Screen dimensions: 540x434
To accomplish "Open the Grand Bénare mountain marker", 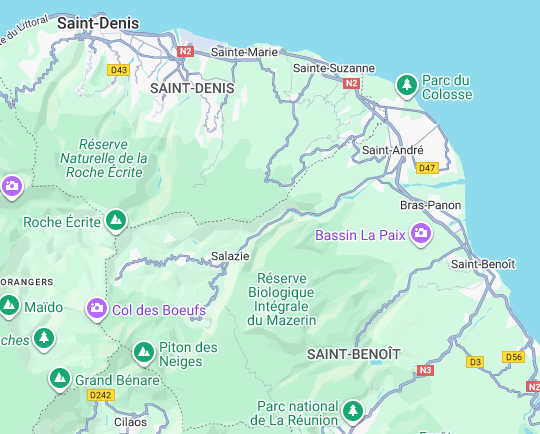I will [60, 379].
